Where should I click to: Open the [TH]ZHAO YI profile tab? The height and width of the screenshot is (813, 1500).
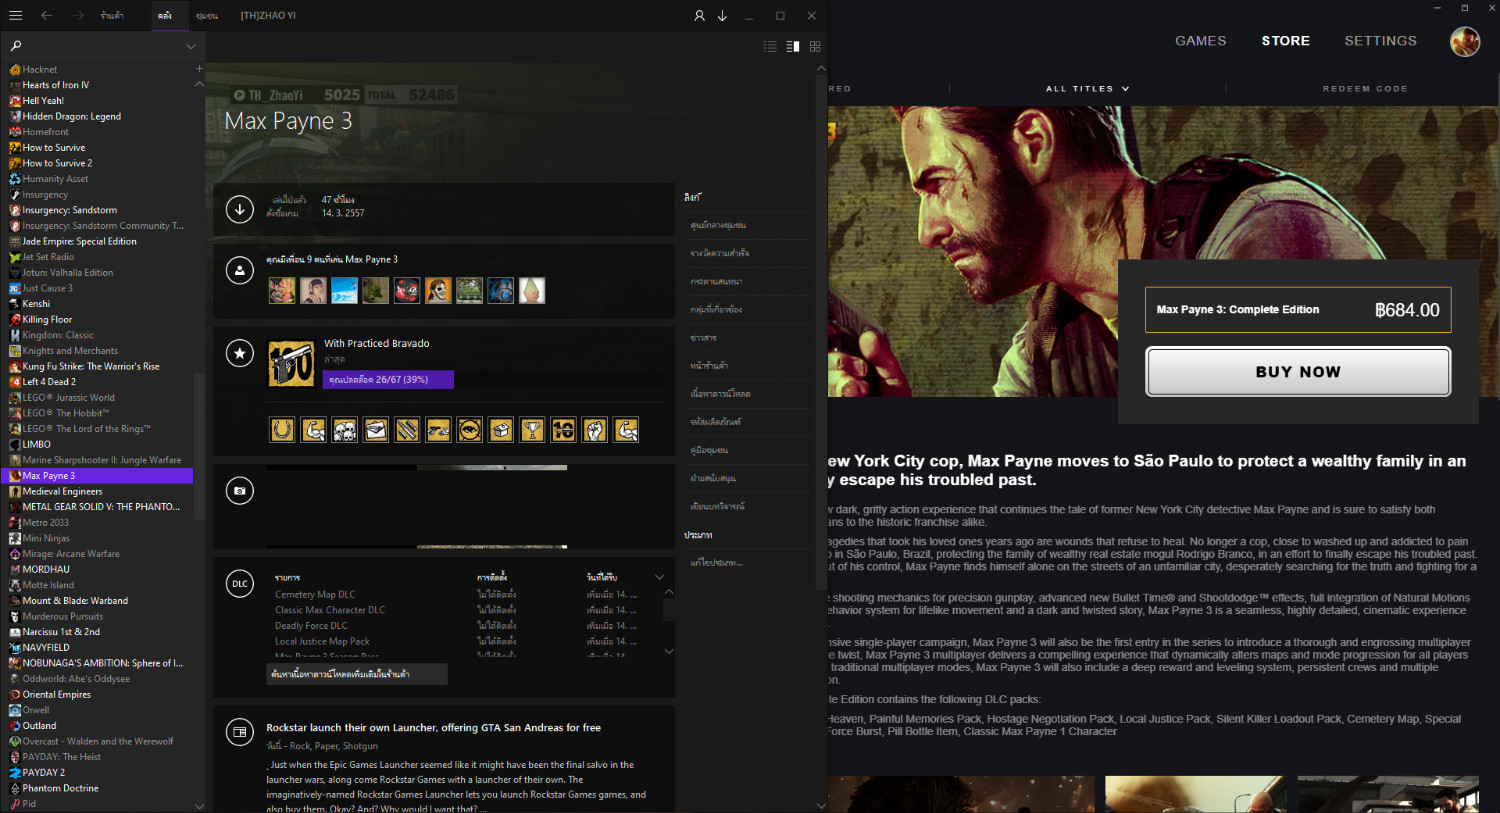click(268, 16)
